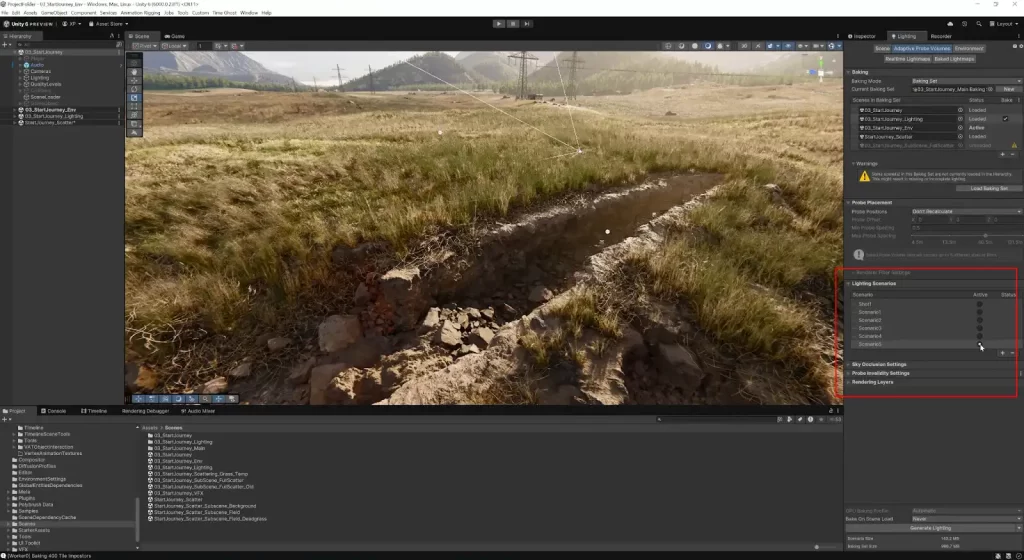Toggle Bake checkbox for 03_StartJourney_Lighting
Viewport: 1024px width, 560px height.
1005,119
